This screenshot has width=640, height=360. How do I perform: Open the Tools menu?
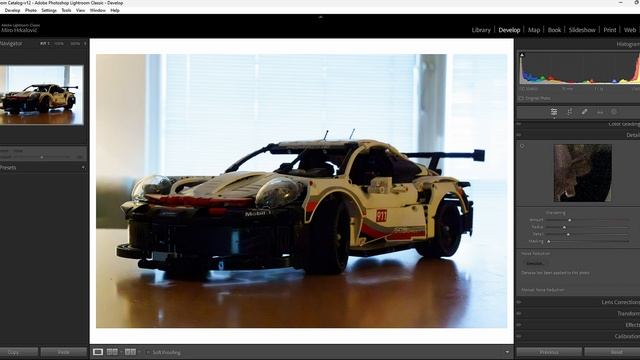(66, 11)
